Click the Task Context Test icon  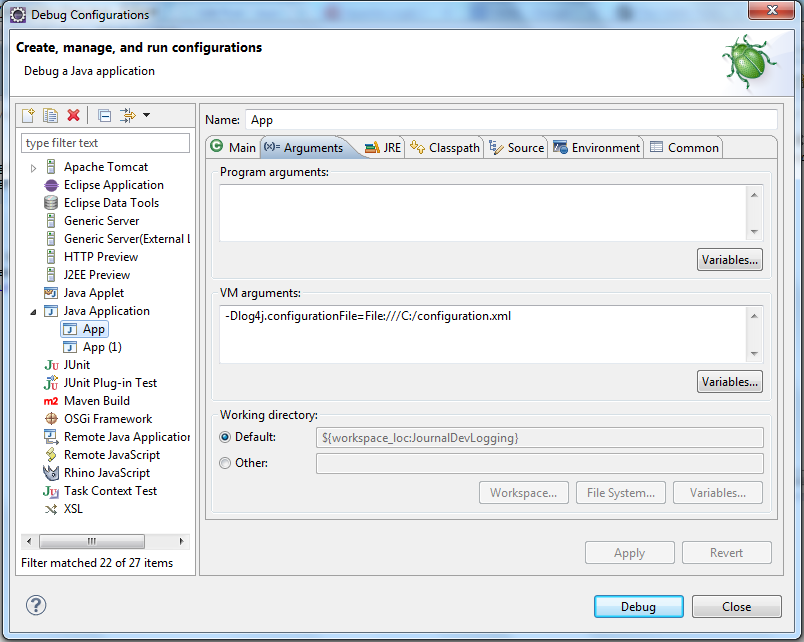click(51, 491)
